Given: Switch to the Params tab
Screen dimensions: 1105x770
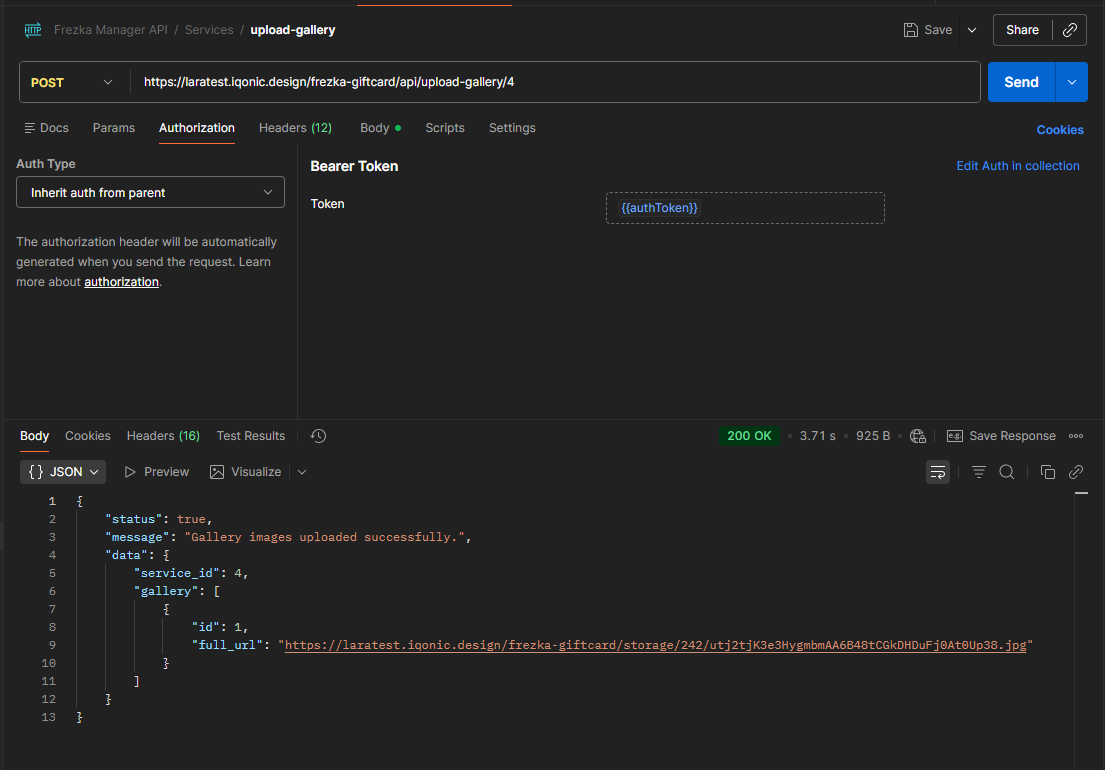Looking at the screenshot, I should click(x=113, y=128).
